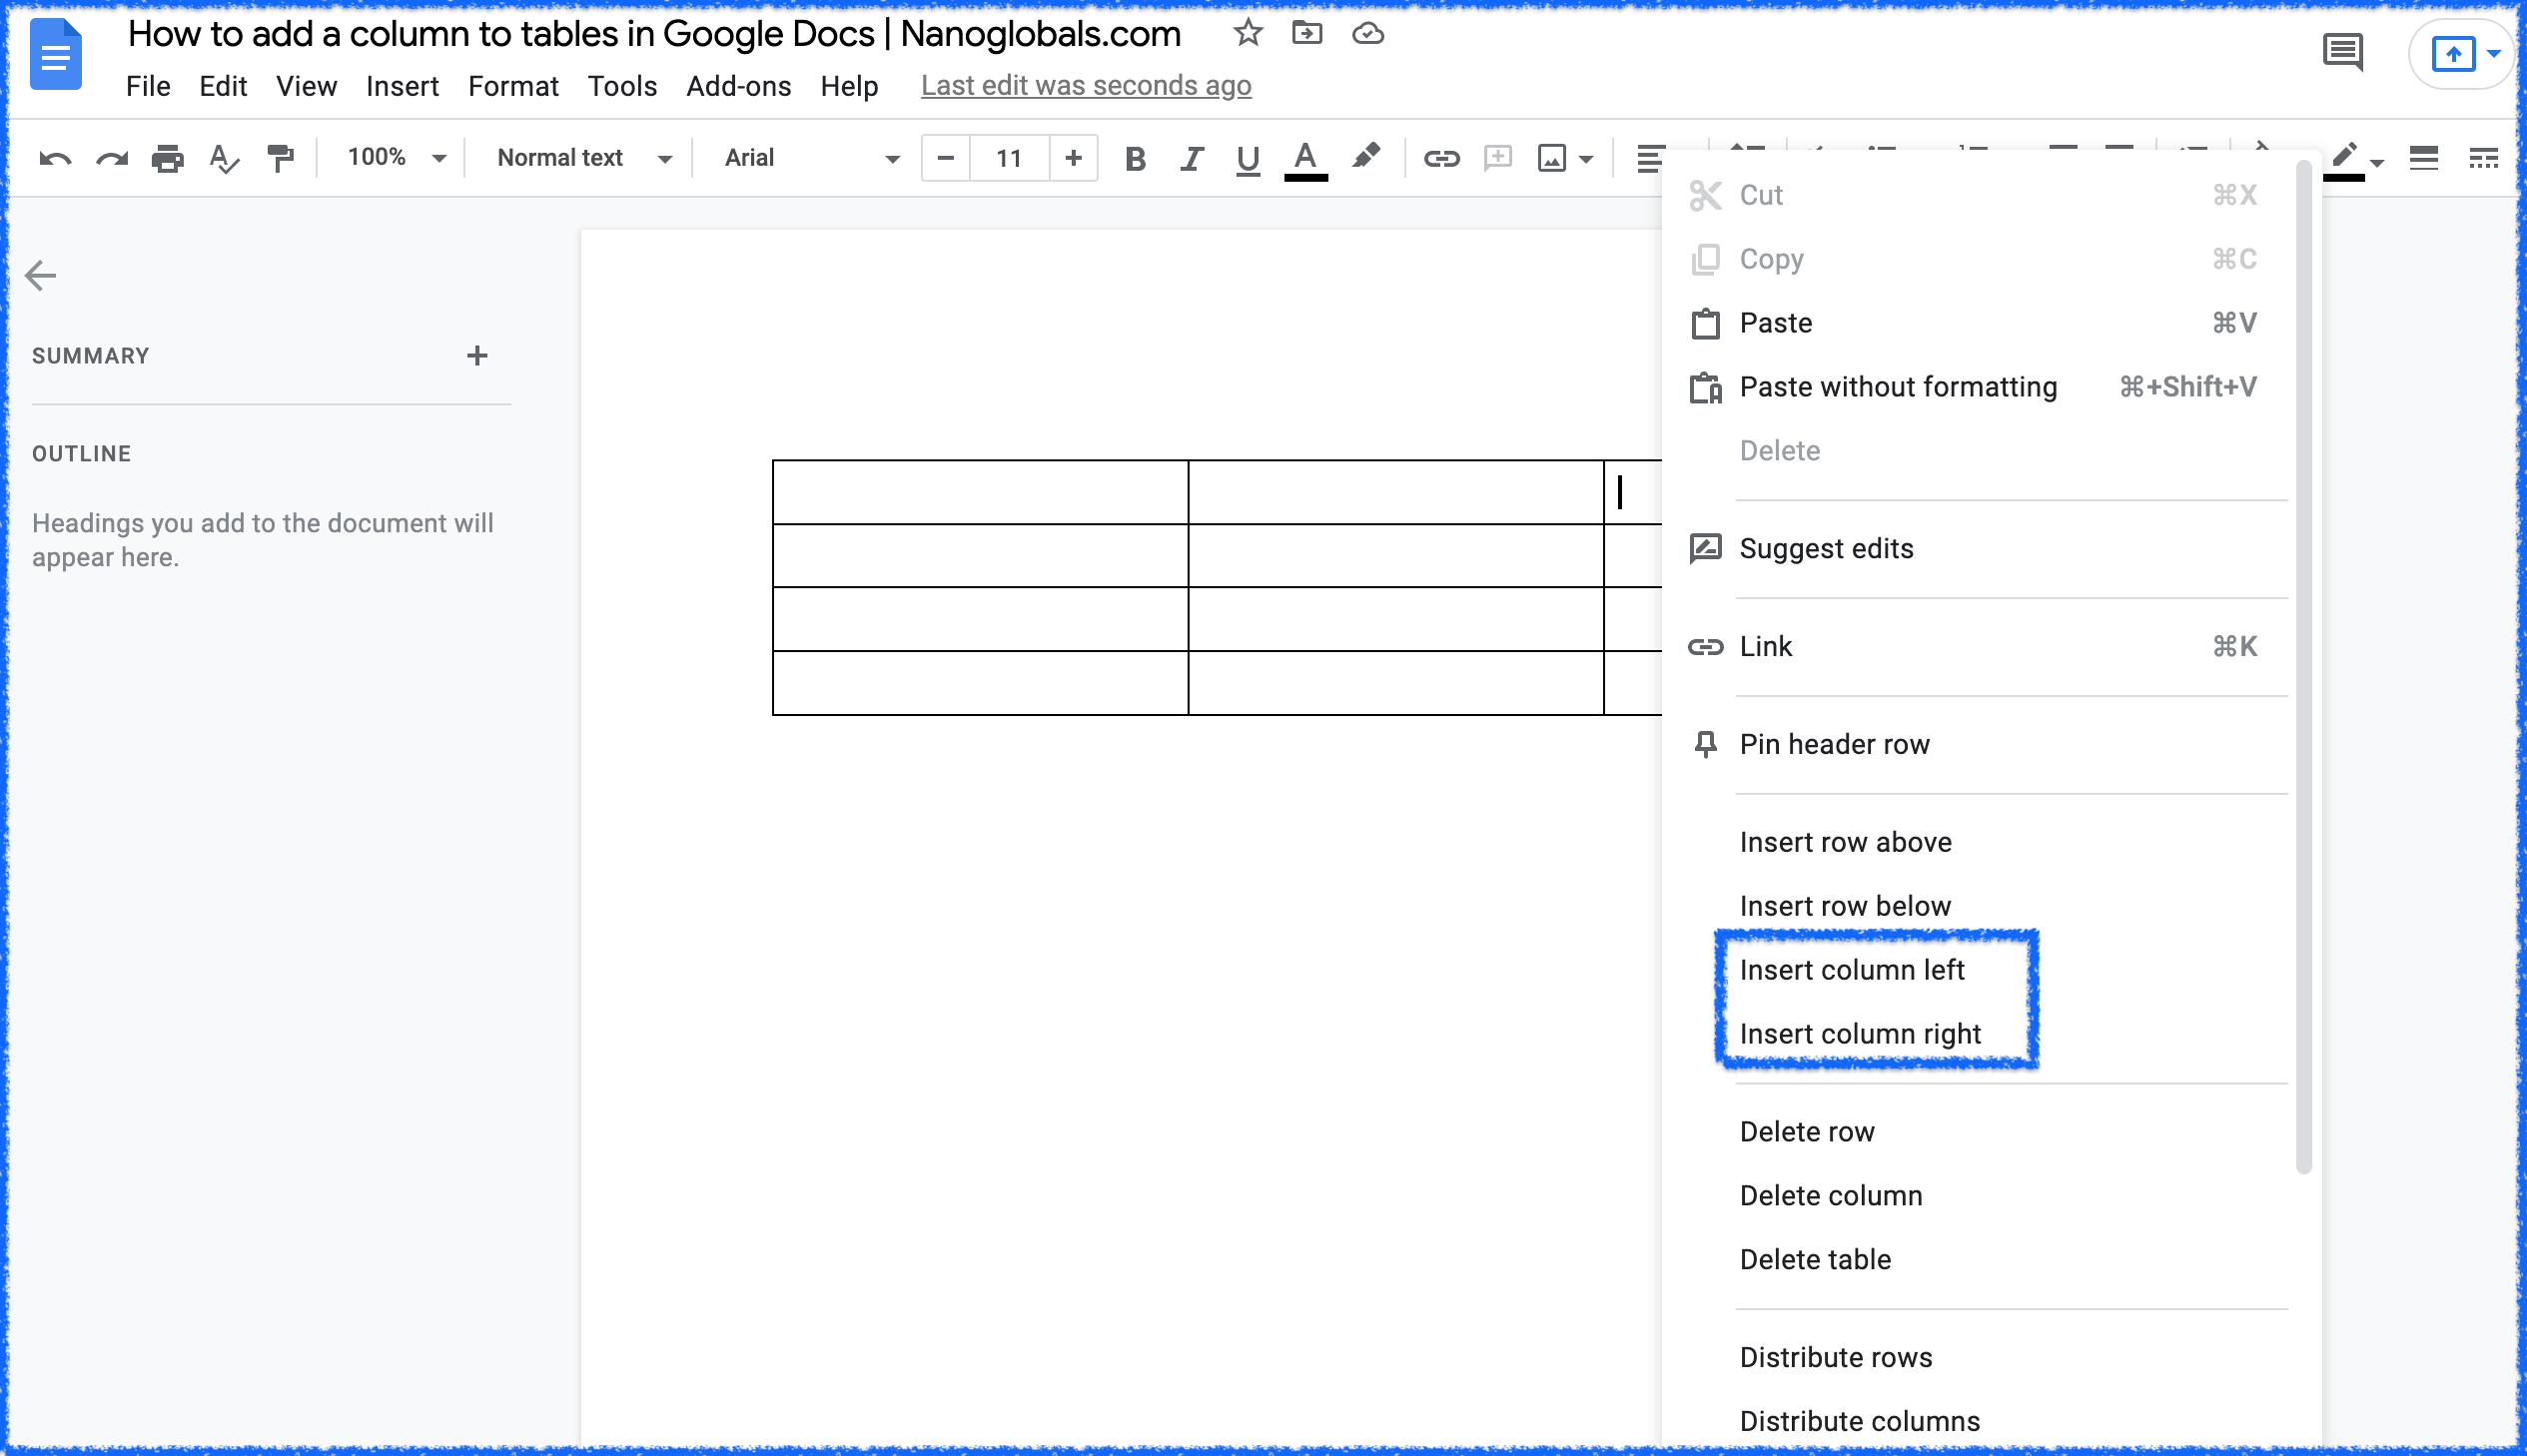Click the text alignment icon
Image resolution: width=2527 pixels, height=1456 pixels.
(x=1647, y=156)
